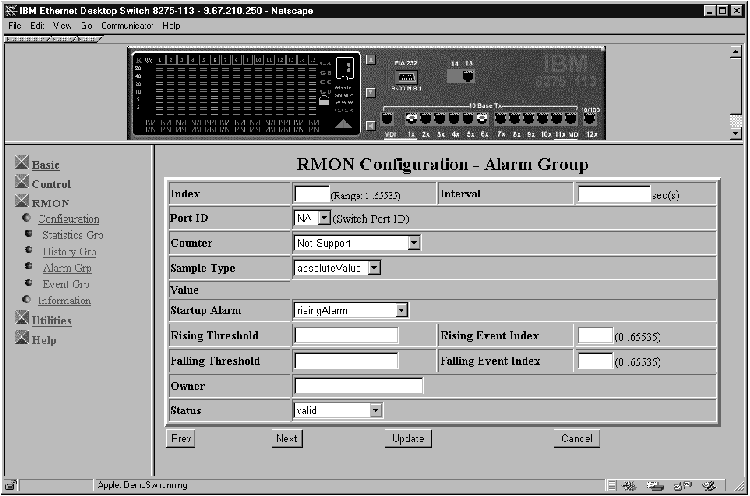This screenshot has width=750, height=496.
Task: Click the Rising Threshold input field
Action: point(346,336)
